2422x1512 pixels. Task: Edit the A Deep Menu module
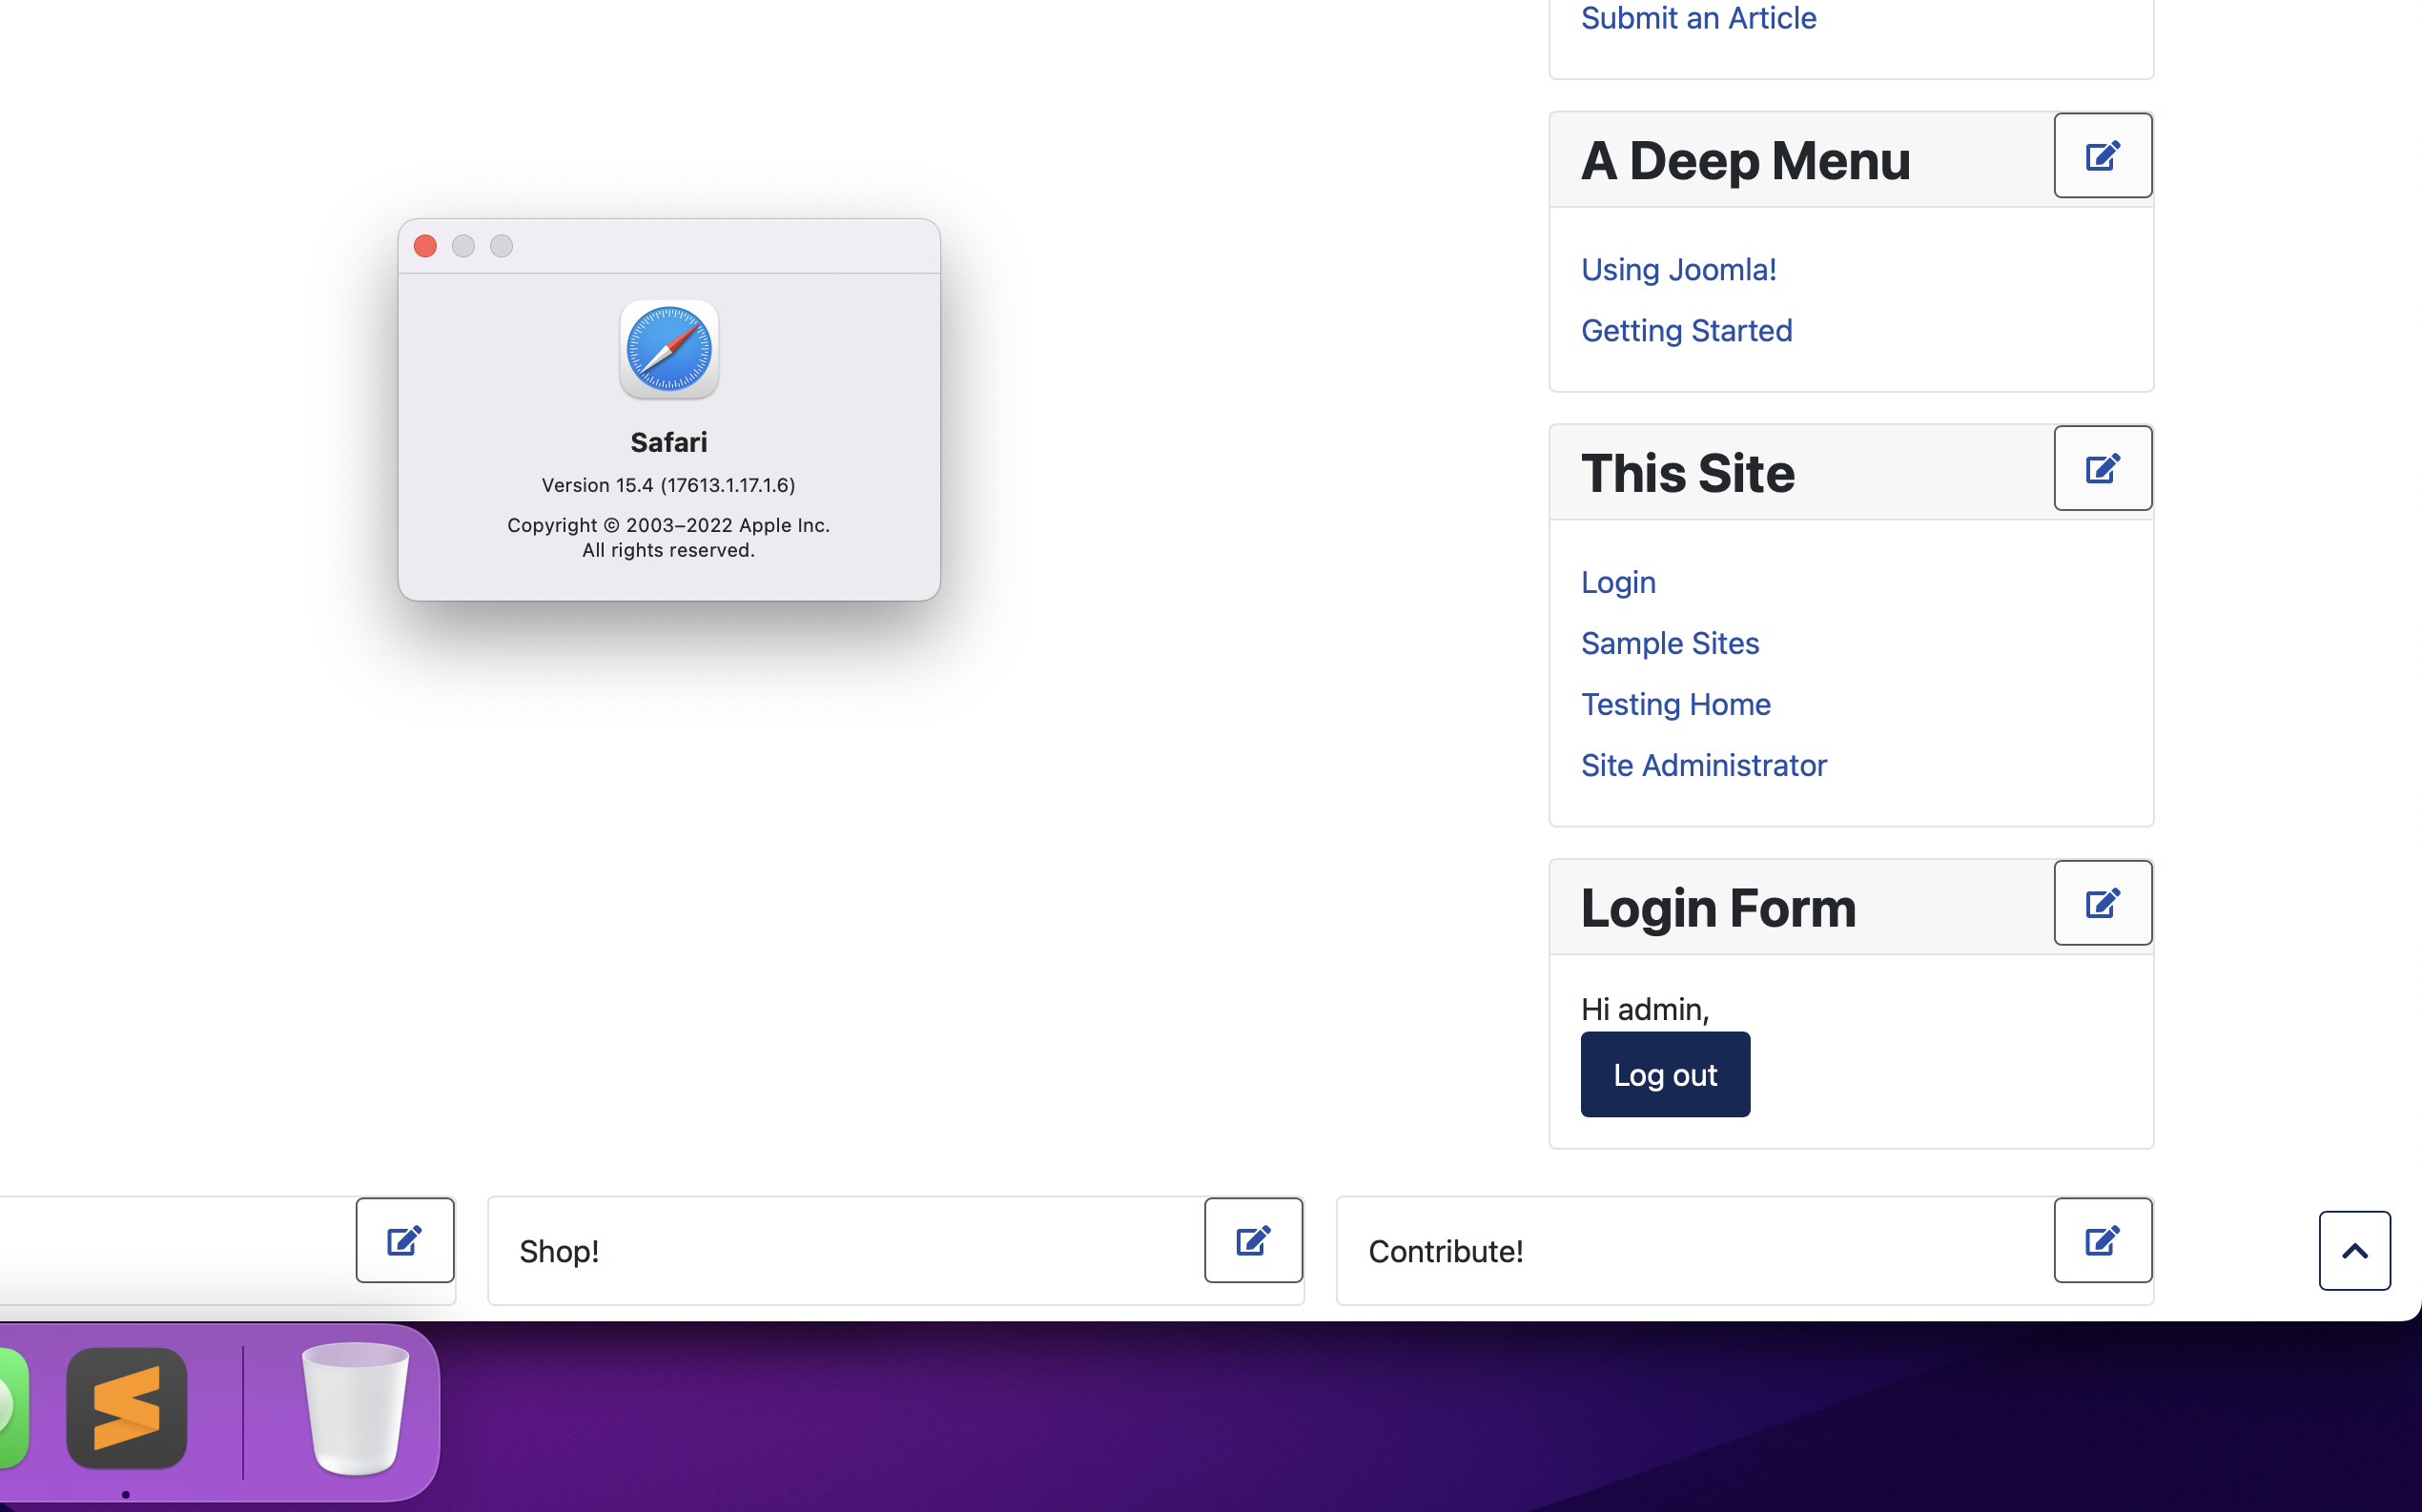point(2102,156)
